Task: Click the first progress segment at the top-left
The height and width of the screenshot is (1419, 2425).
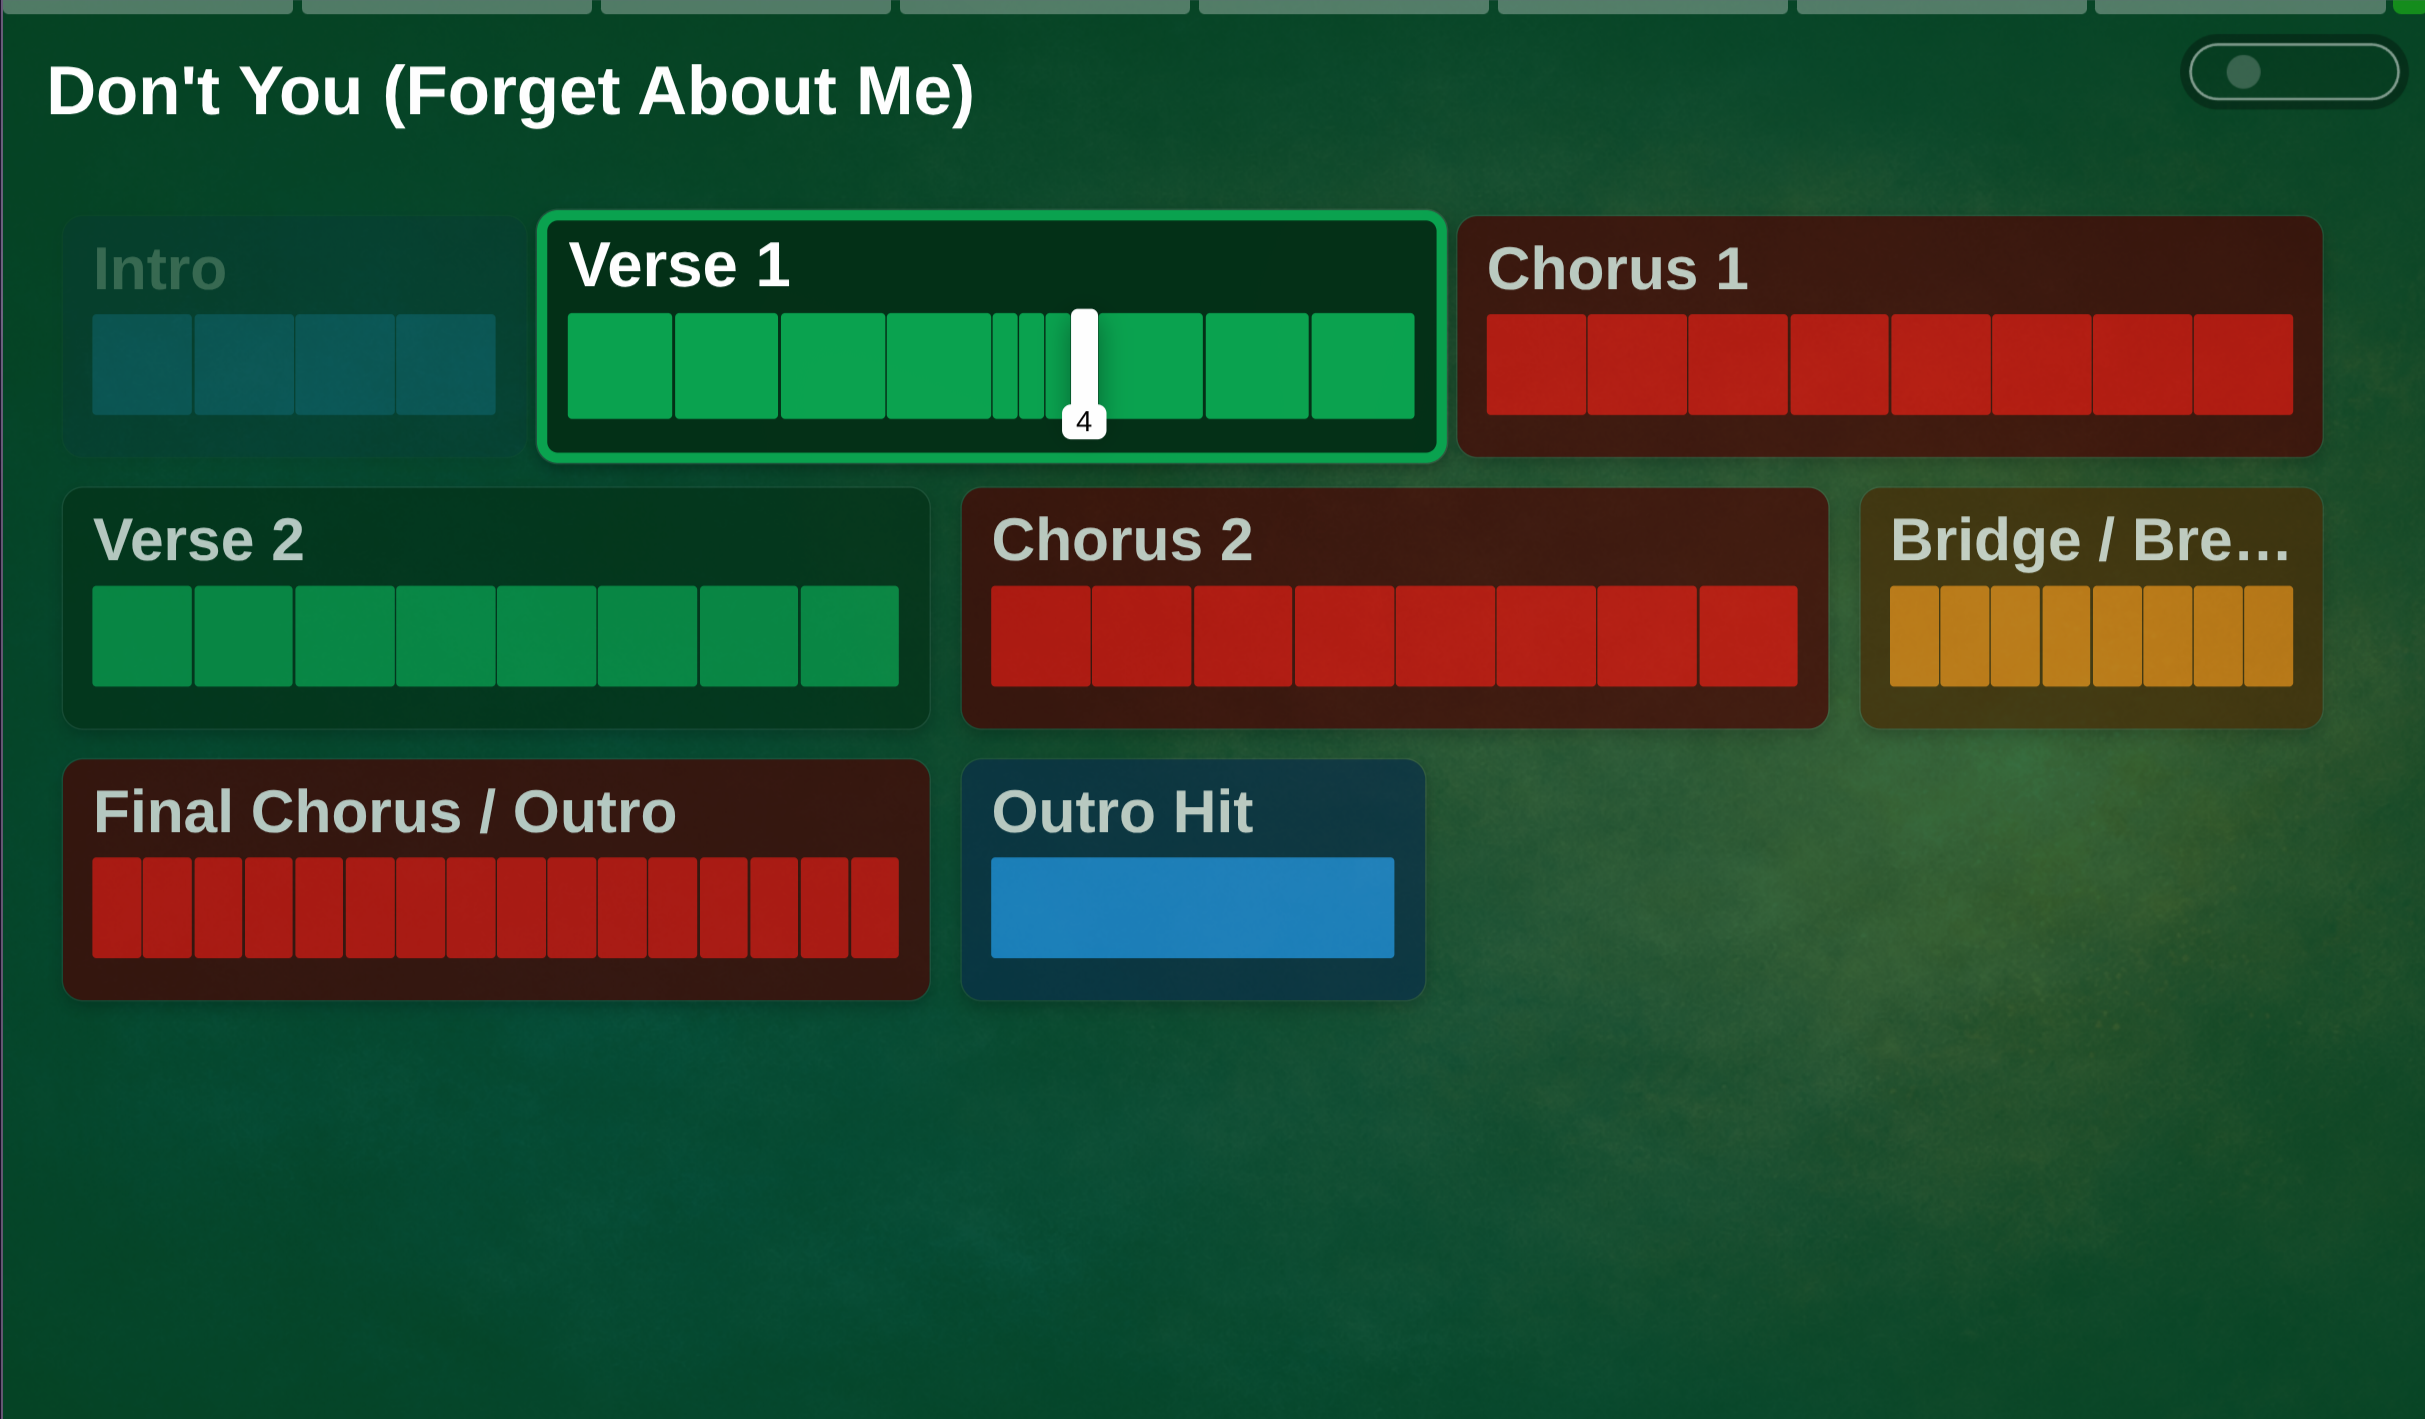Action: (147, 6)
